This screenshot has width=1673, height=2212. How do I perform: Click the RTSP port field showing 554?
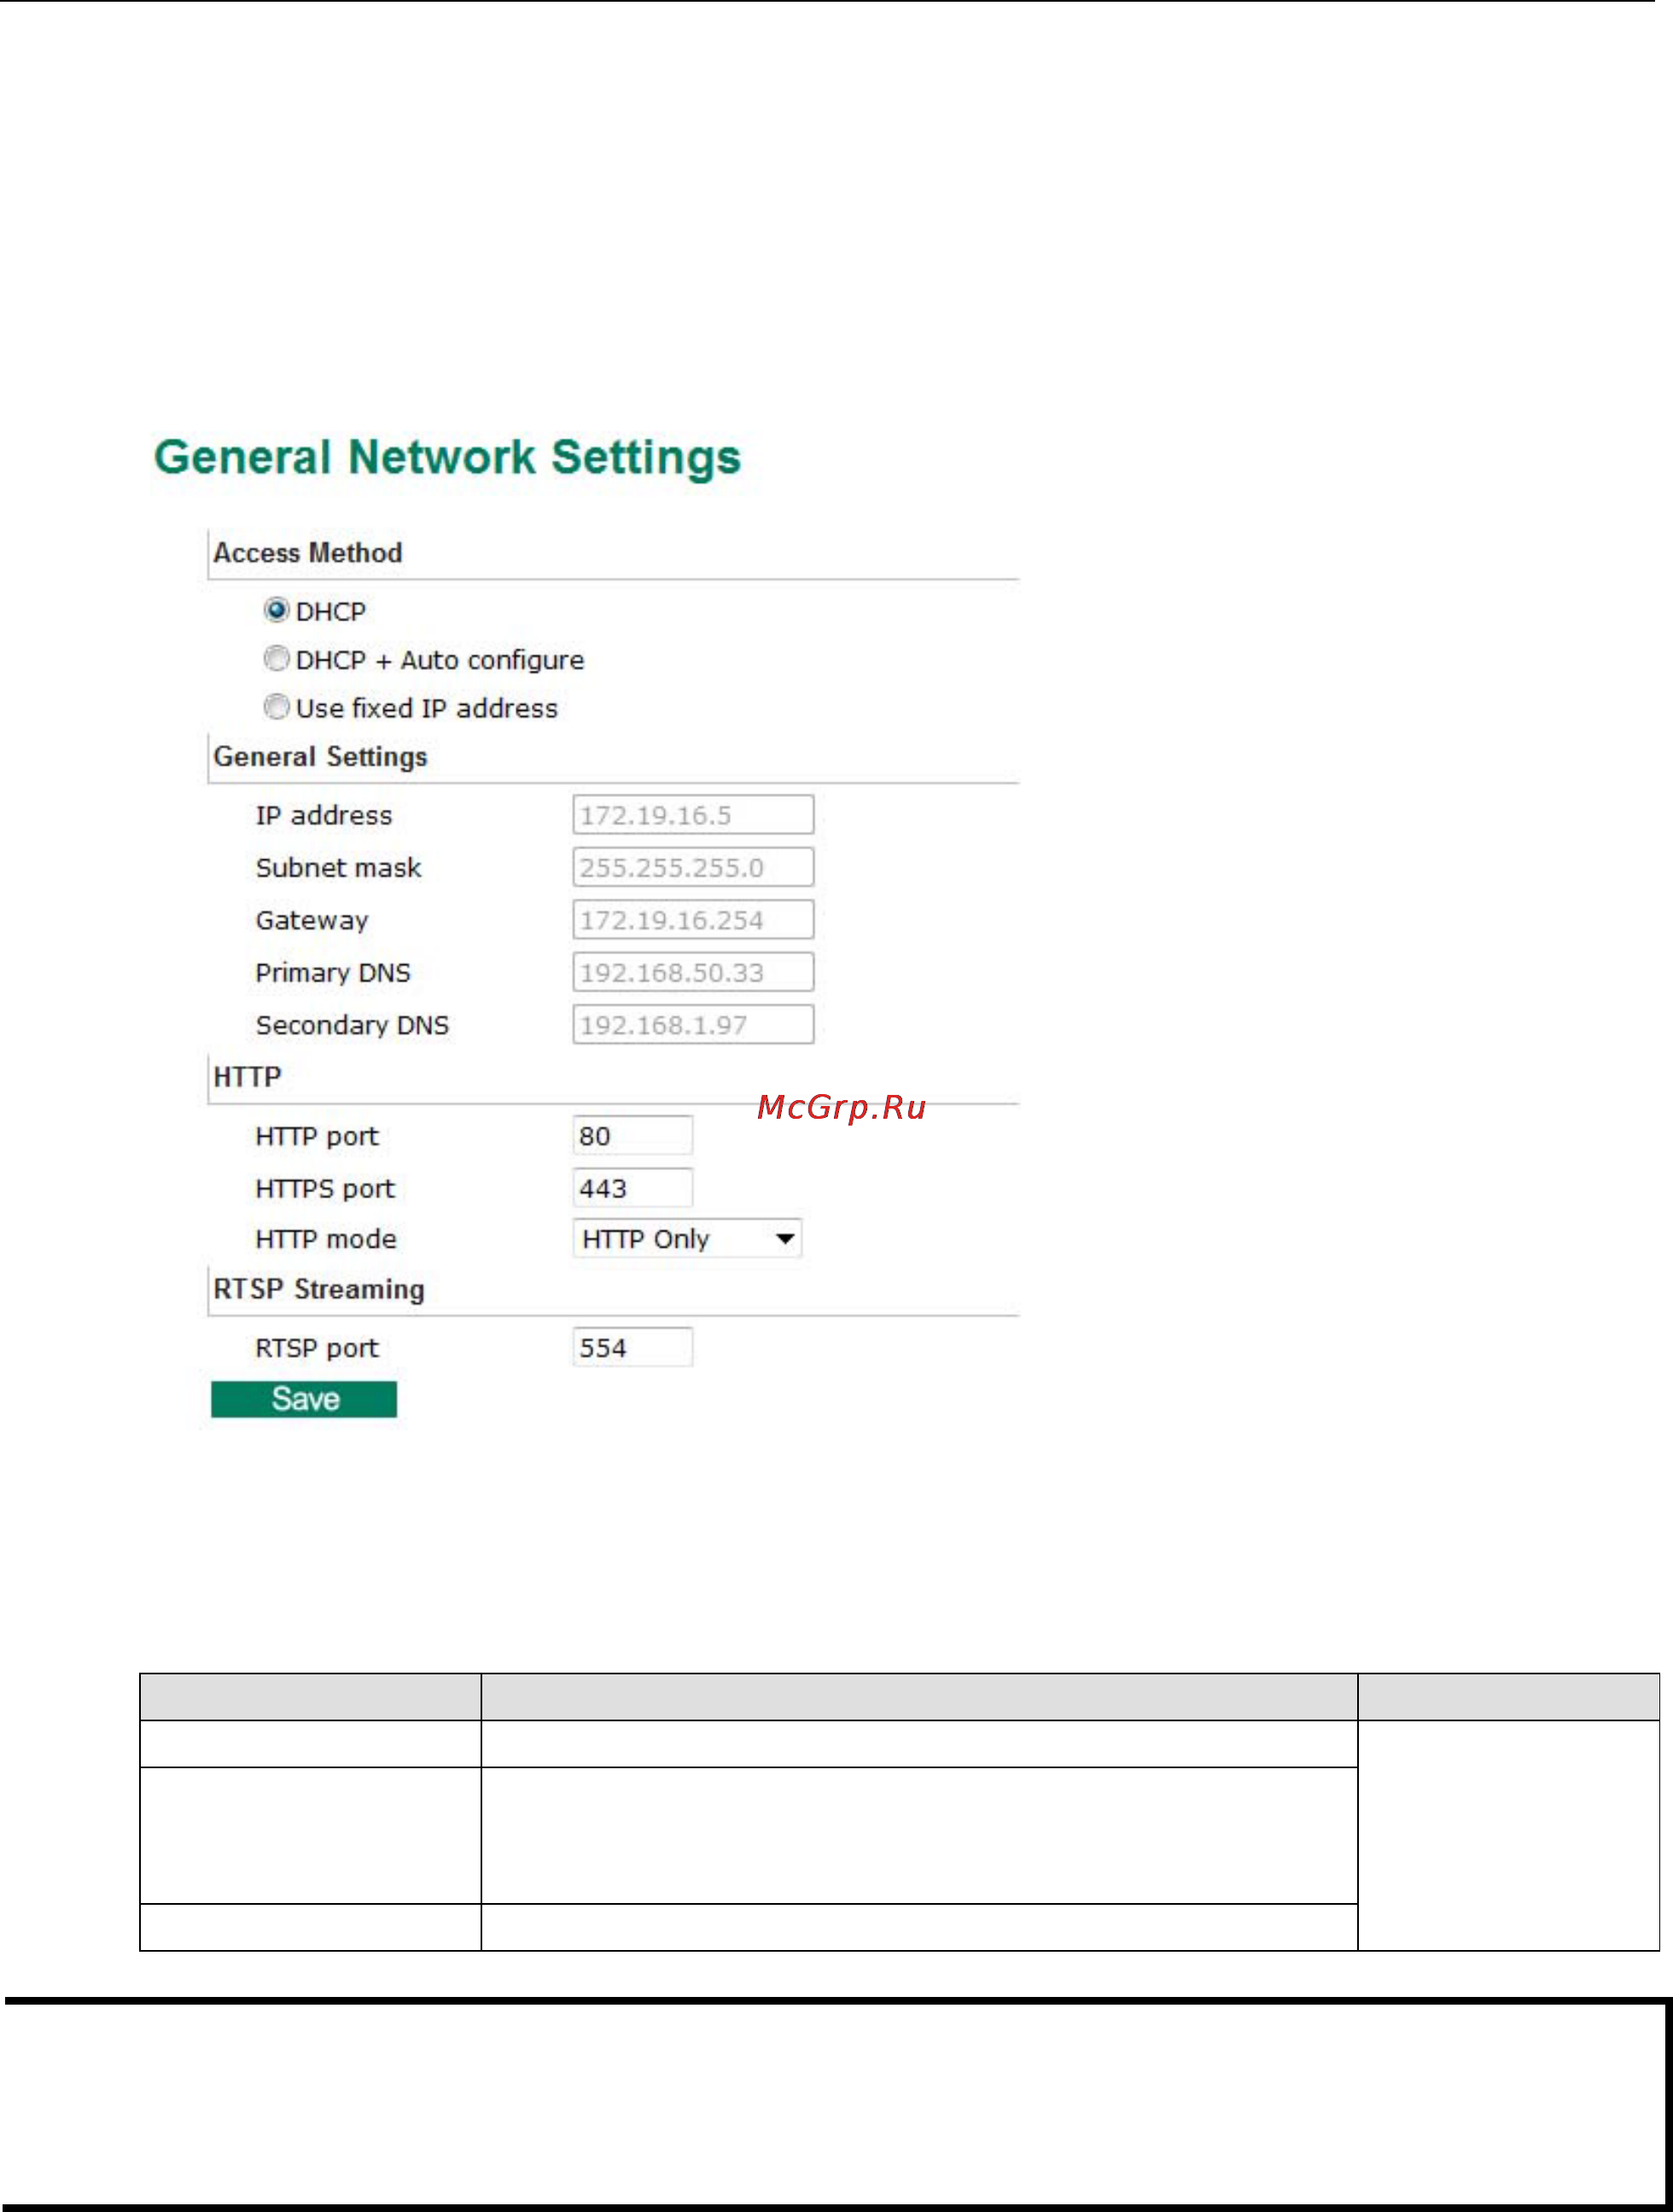(x=633, y=1348)
